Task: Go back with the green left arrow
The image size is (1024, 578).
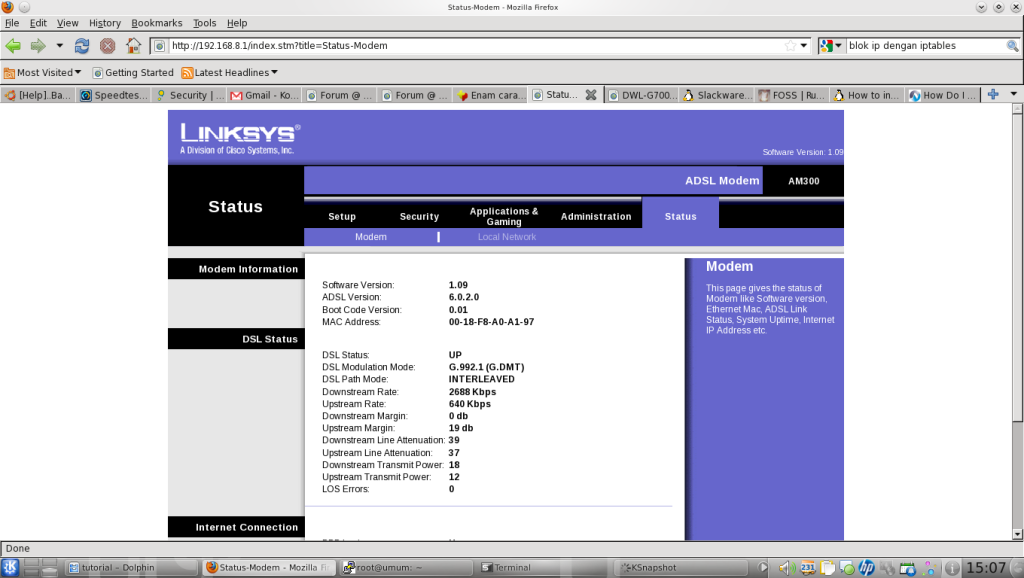Action: point(13,46)
